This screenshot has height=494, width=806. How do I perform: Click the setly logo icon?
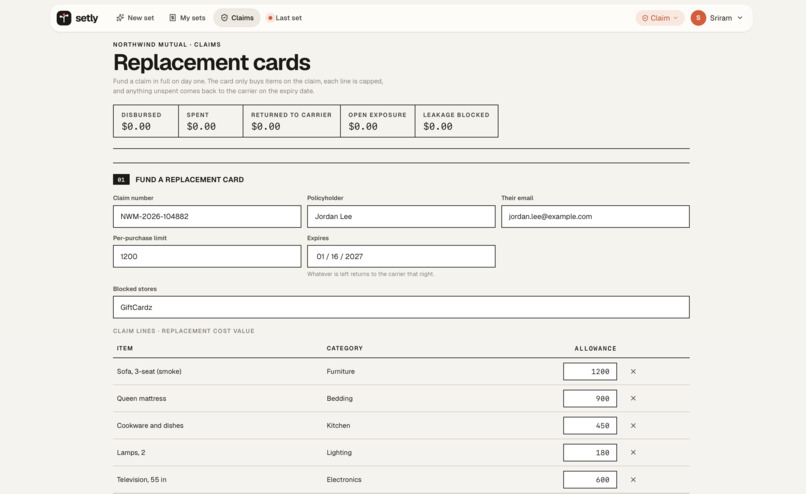[x=64, y=18]
